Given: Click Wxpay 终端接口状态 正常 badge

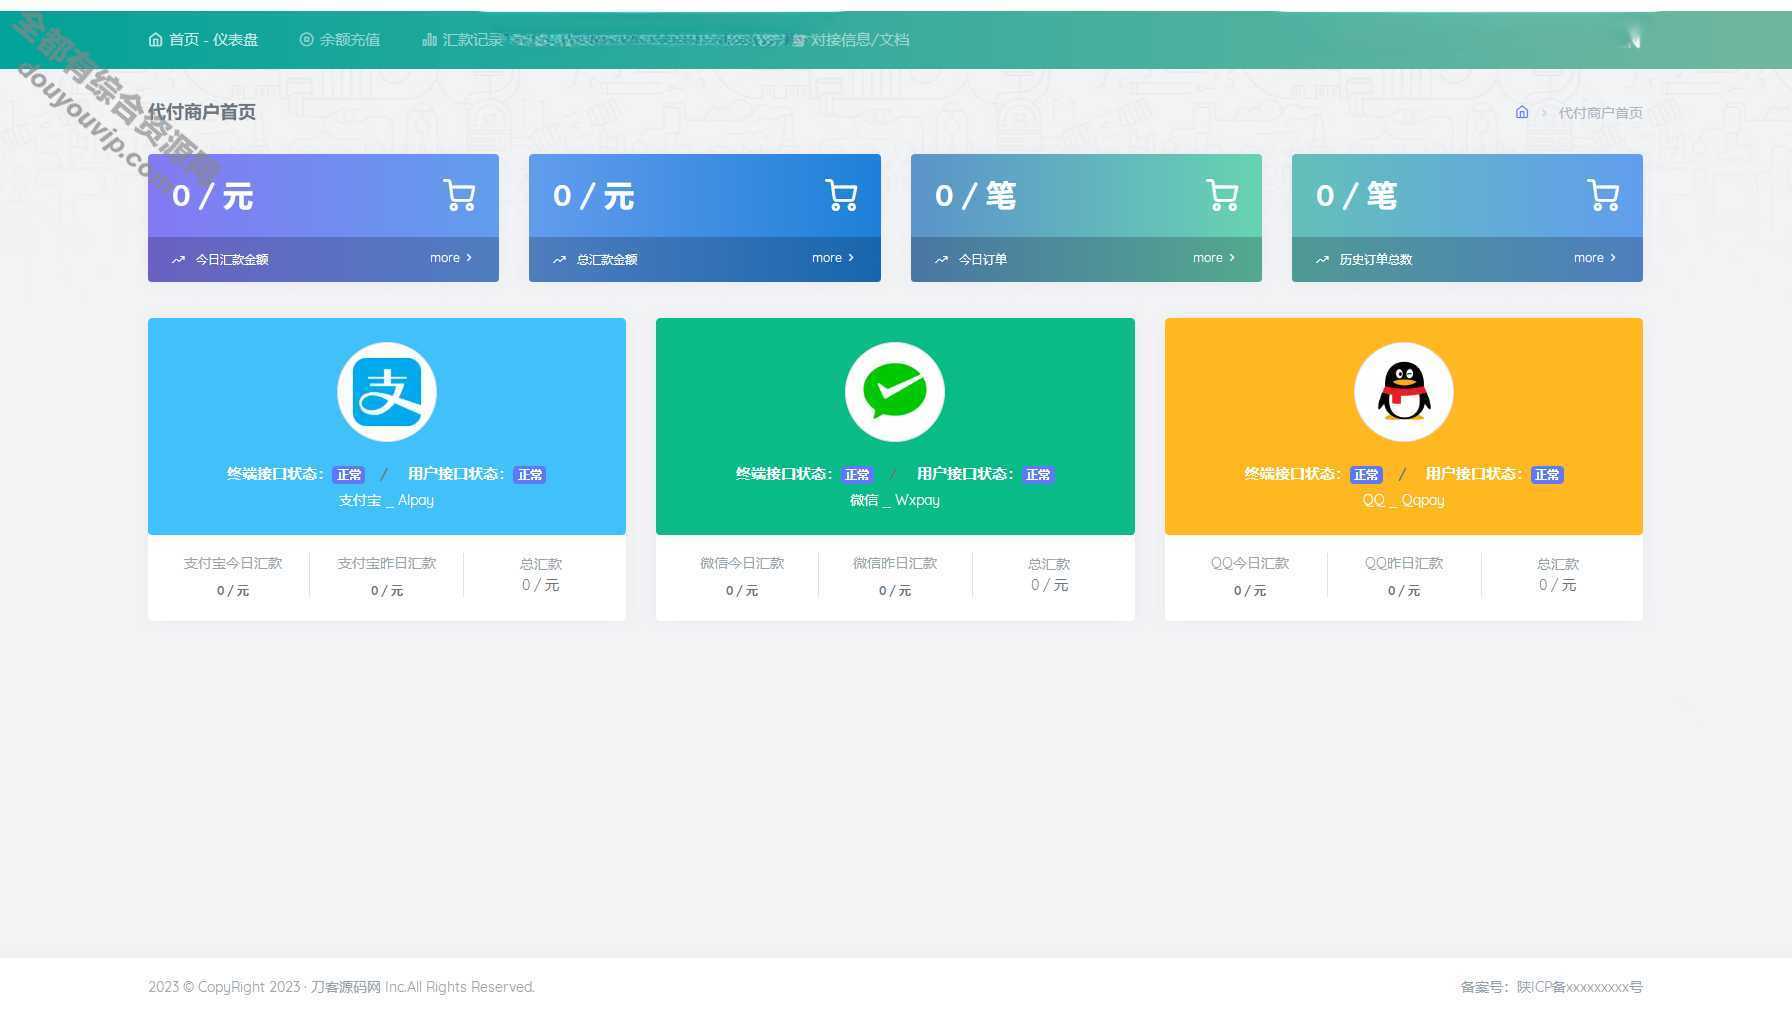Looking at the screenshot, I should (857, 475).
